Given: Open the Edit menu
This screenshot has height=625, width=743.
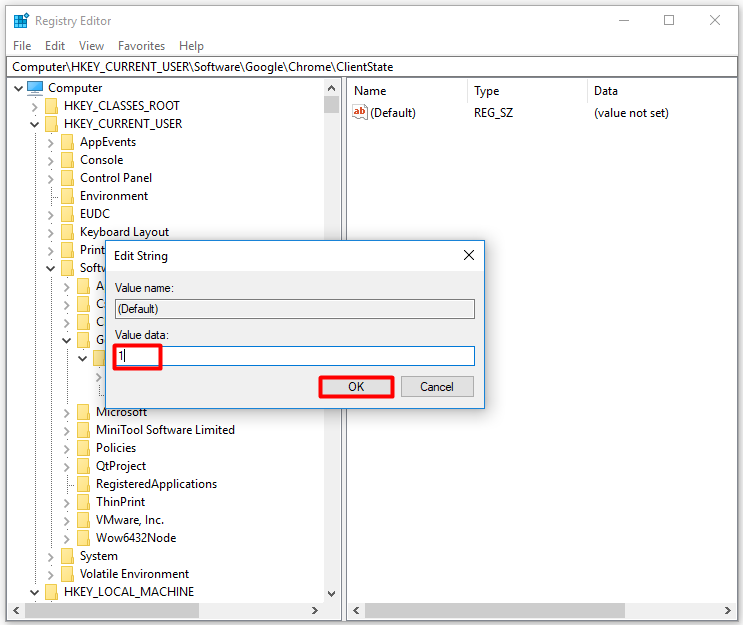Looking at the screenshot, I should (55, 46).
